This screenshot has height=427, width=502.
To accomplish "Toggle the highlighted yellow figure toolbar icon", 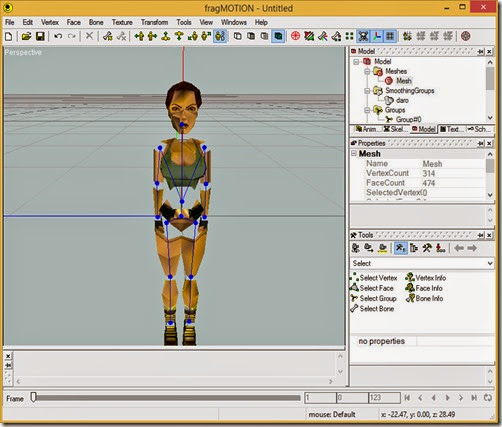I will (220, 36).
